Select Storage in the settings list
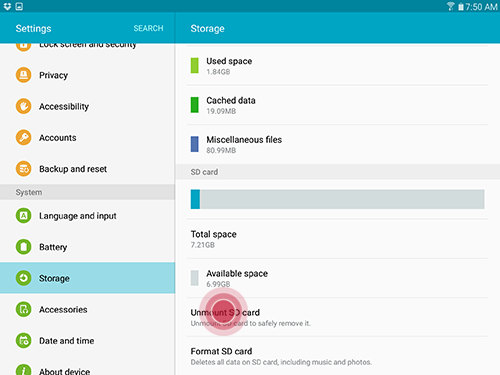Image resolution: width=500 pixels, height=375 pixels. [87, 278]
